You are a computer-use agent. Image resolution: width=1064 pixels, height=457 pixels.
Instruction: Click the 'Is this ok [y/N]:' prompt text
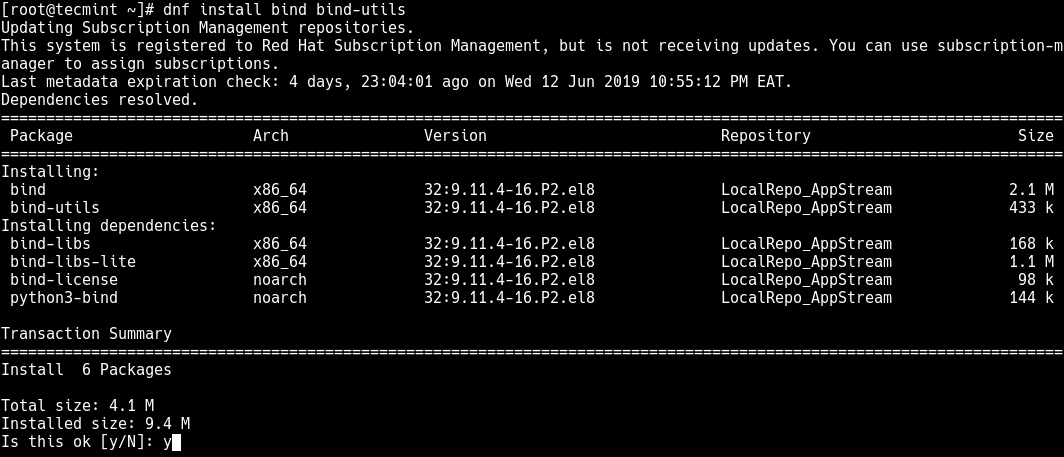pos(78,442)
